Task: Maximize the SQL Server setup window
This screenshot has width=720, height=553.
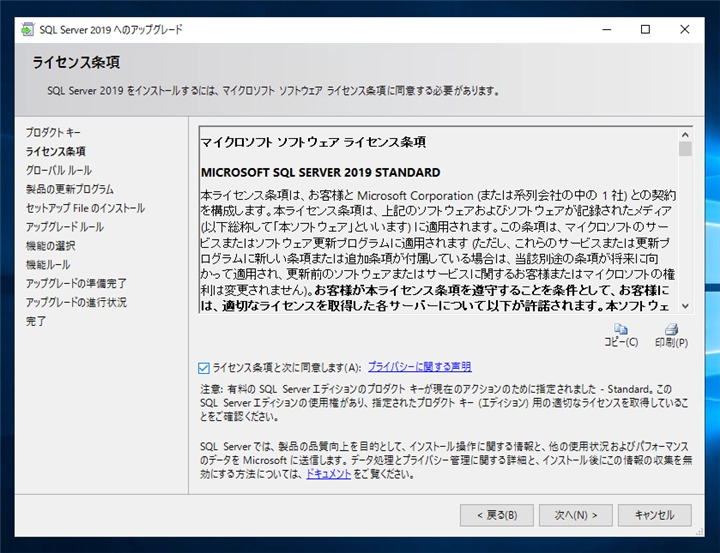Action: click(645, 29)
